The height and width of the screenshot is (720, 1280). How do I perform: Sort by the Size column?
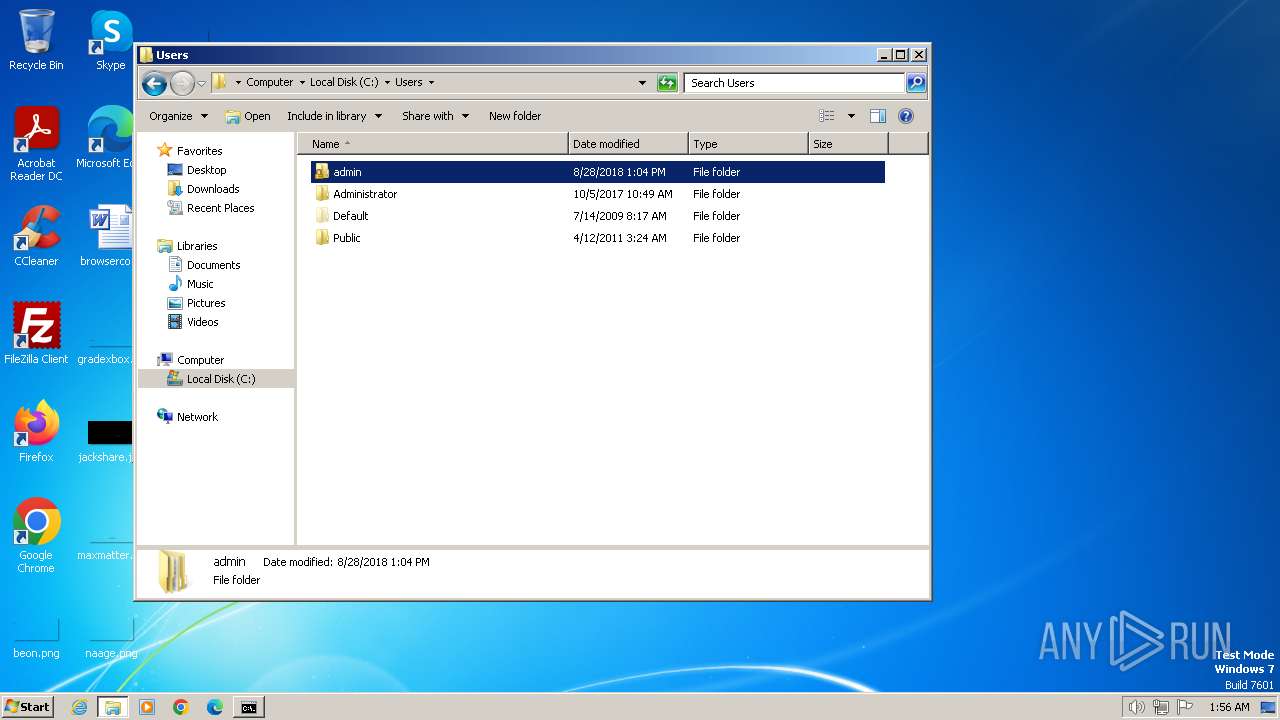[x=848, y=144]
